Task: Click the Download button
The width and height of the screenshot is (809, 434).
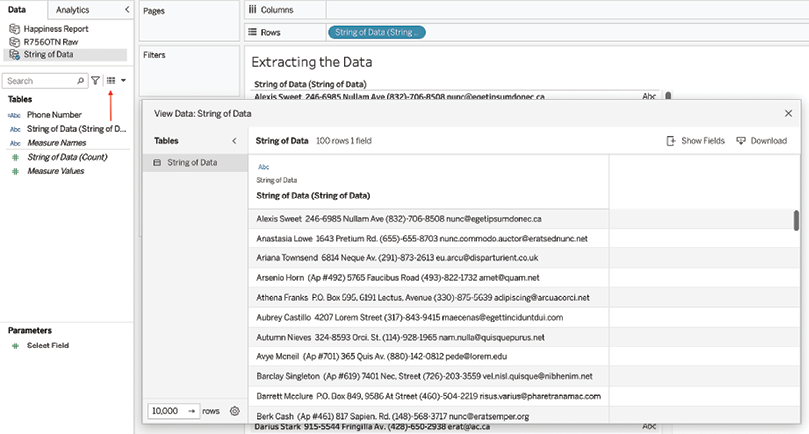Action: click(x=762, y=140)
